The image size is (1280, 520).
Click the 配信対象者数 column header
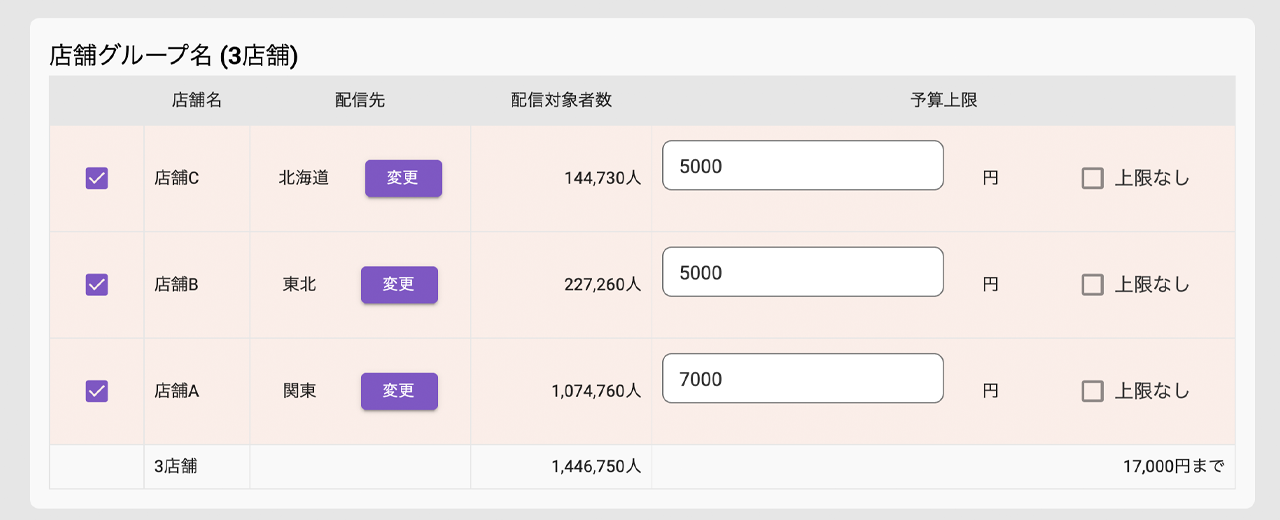coord(561,100)
